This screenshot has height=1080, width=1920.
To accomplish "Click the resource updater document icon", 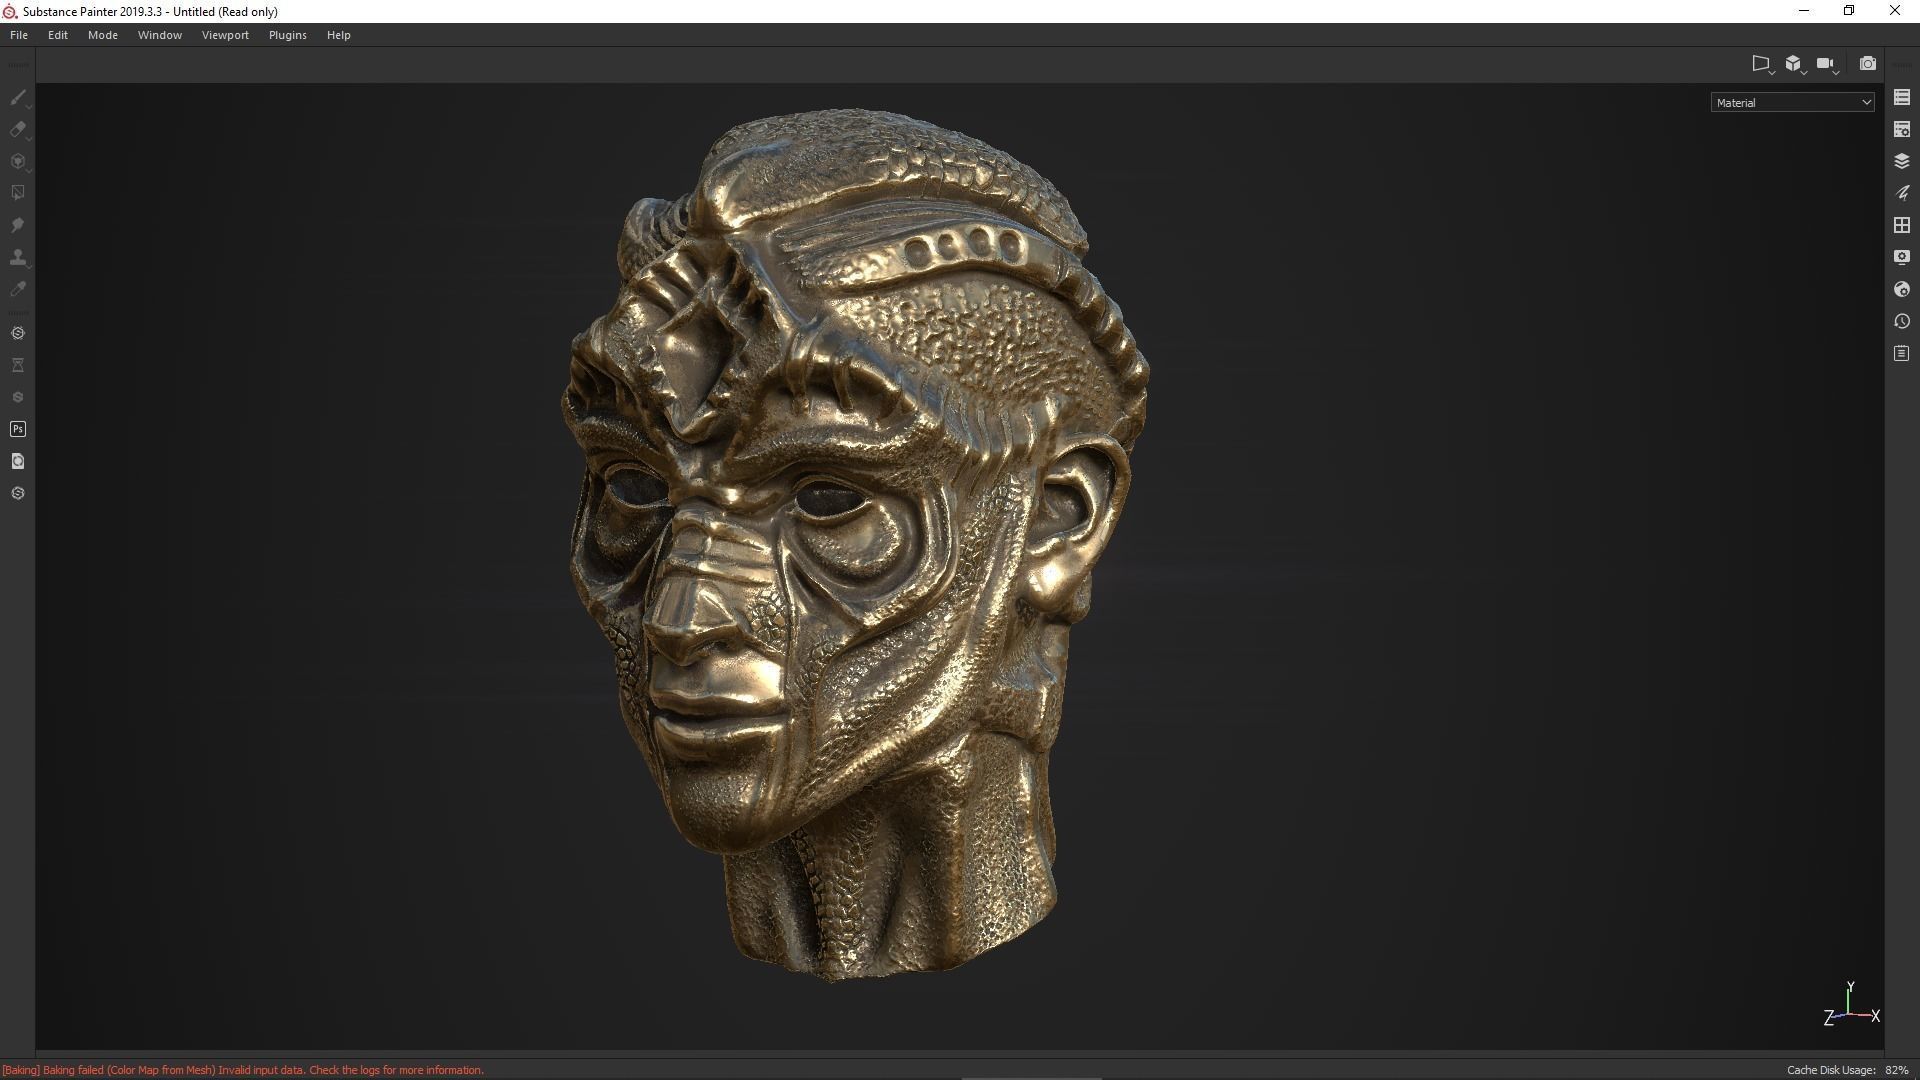I will [x=18, y=461].
